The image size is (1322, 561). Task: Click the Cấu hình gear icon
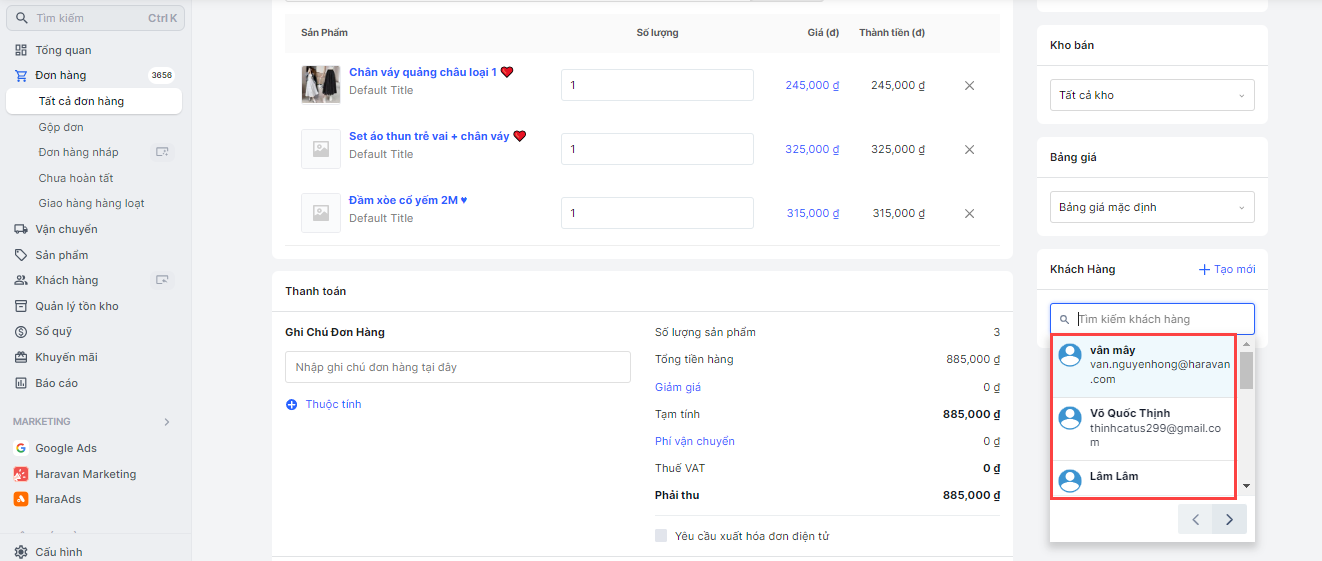pos(21,552)
